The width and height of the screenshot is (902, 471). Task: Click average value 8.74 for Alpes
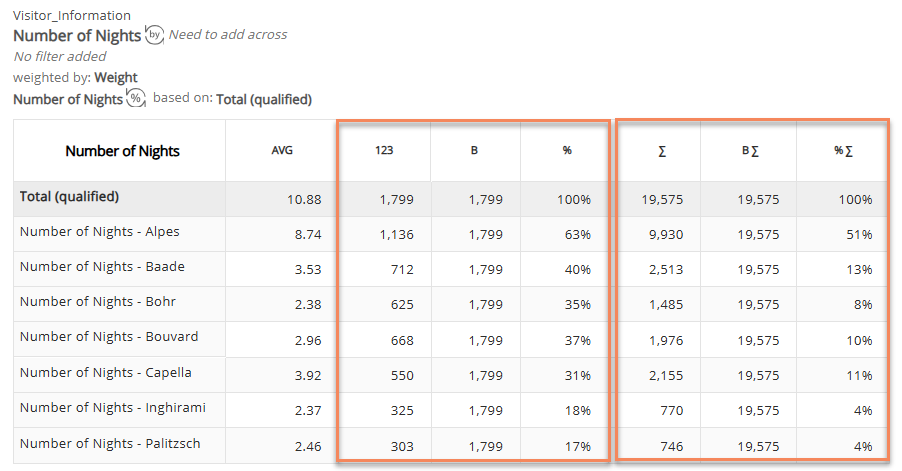pyautogui.click(x=308, y=235)
